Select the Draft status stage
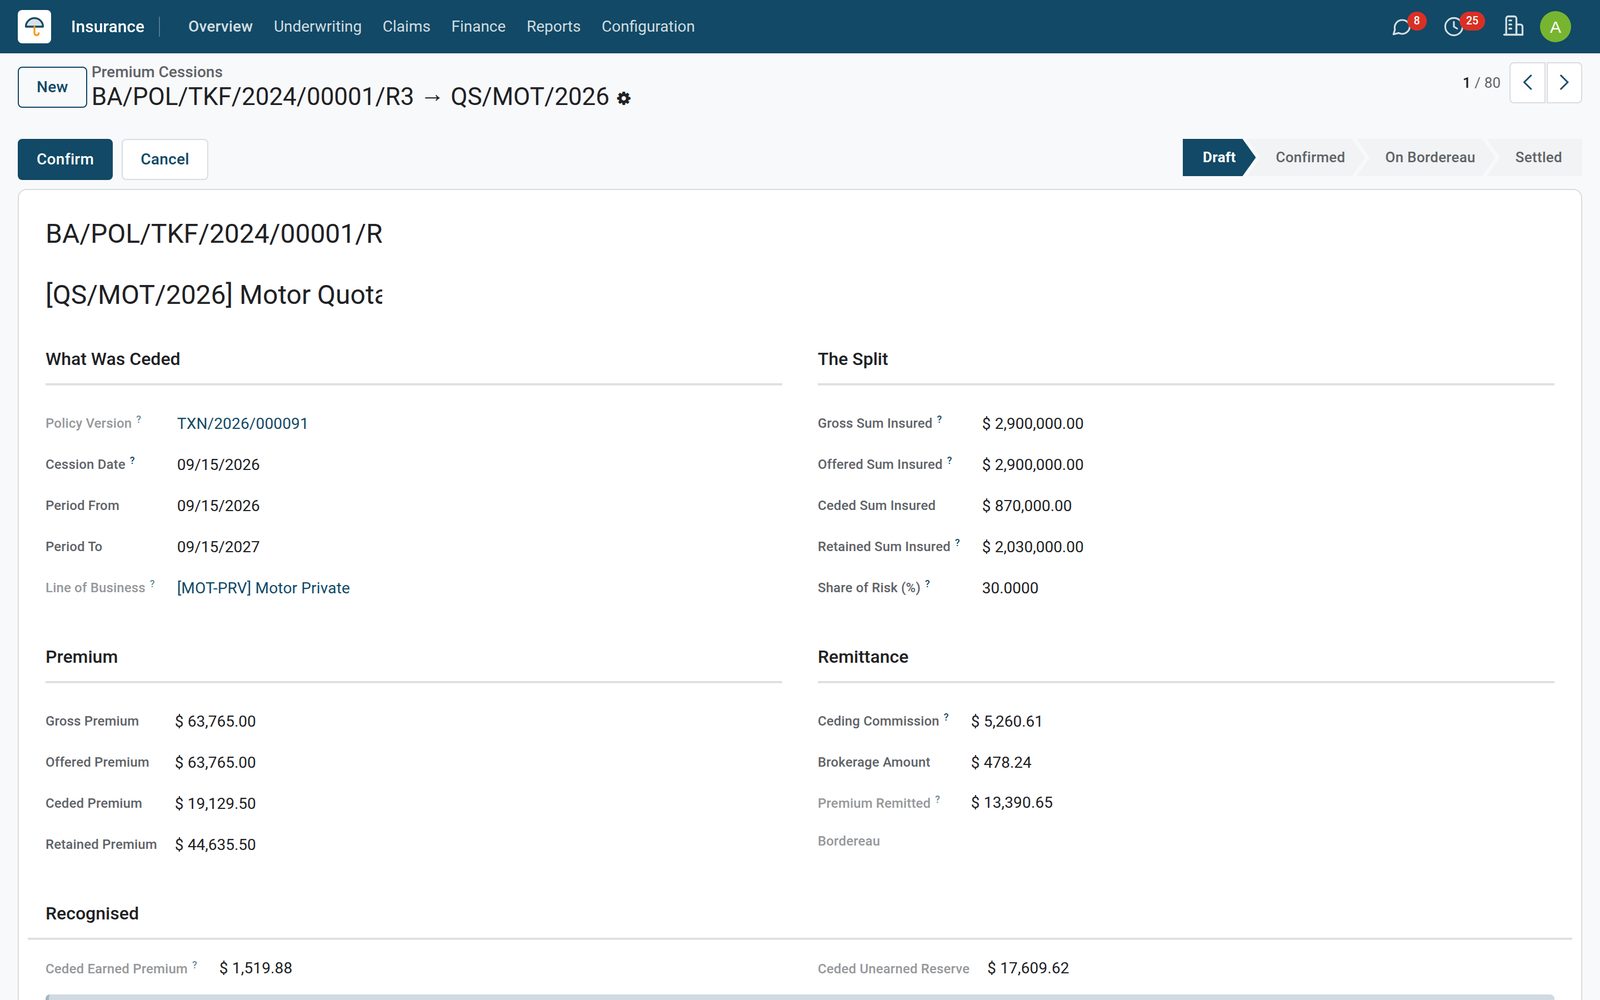Viewport: 1600px width, 1000px height. [1218, 158]
